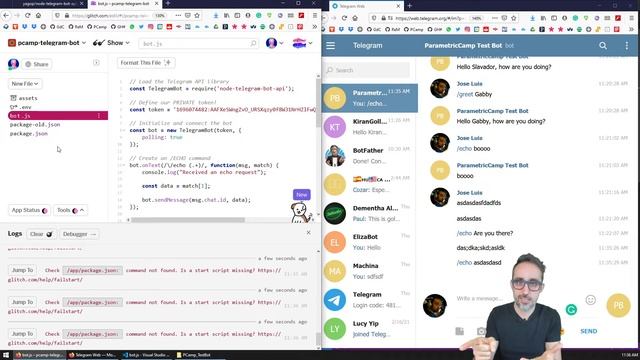Image resolution: width=640 pixels, height=360 pixels.
Task: Switch to Visual Studio Code in taskbar
Action: point(147,355)
